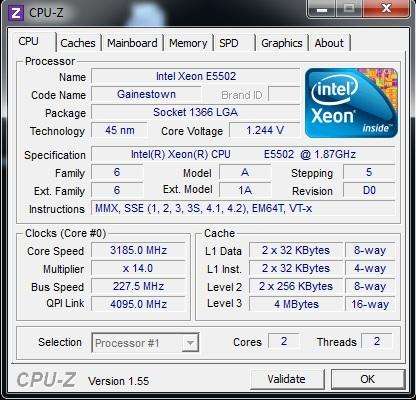Click the dropdown arrow beside Processor #1

point(190,343)
